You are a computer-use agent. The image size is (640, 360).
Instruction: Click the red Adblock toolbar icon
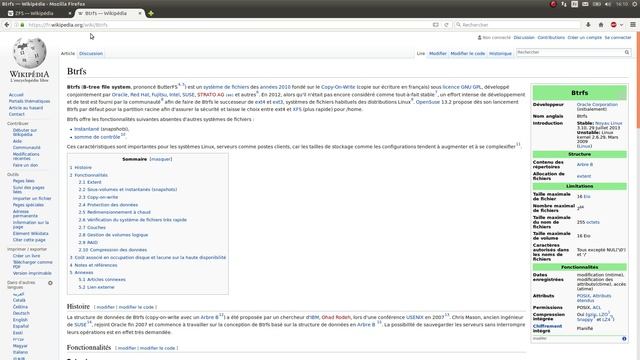(613, 25)
